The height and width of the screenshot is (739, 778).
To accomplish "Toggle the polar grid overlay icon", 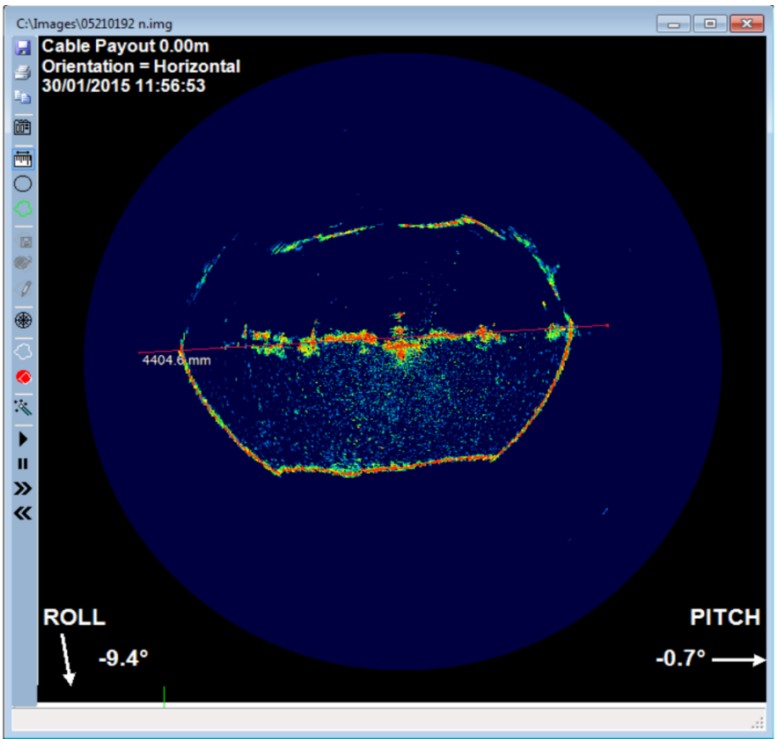I will 23,320.
